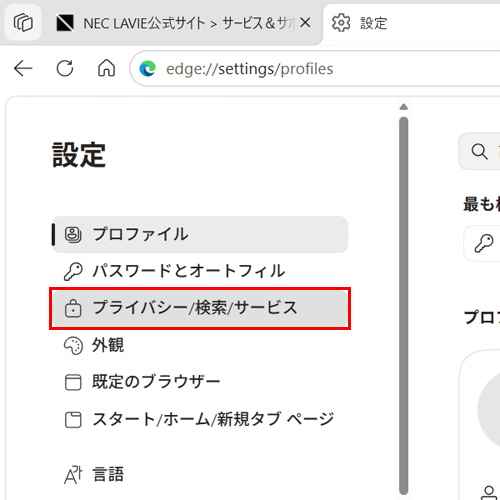
Task: Click the Edge logo in address bar
Action: coord(148,69)
